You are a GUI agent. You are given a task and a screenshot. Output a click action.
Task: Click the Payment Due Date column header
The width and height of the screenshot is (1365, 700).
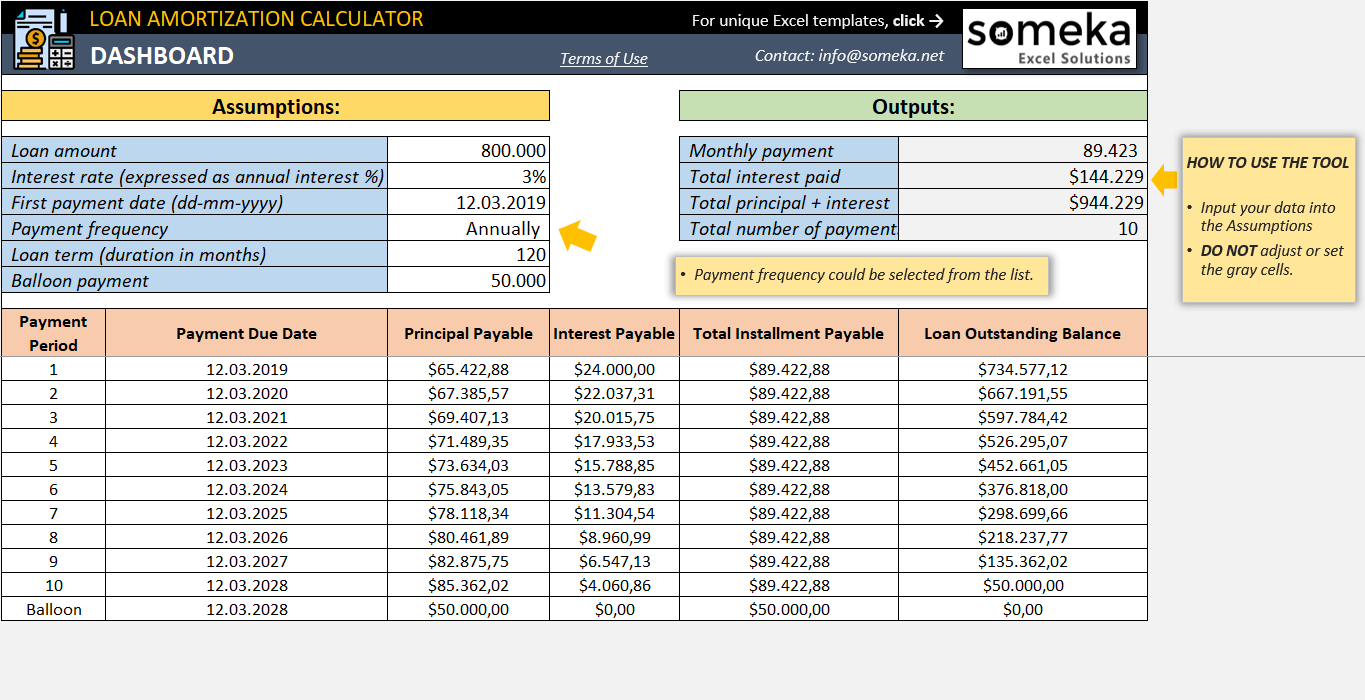coord(247,333)
